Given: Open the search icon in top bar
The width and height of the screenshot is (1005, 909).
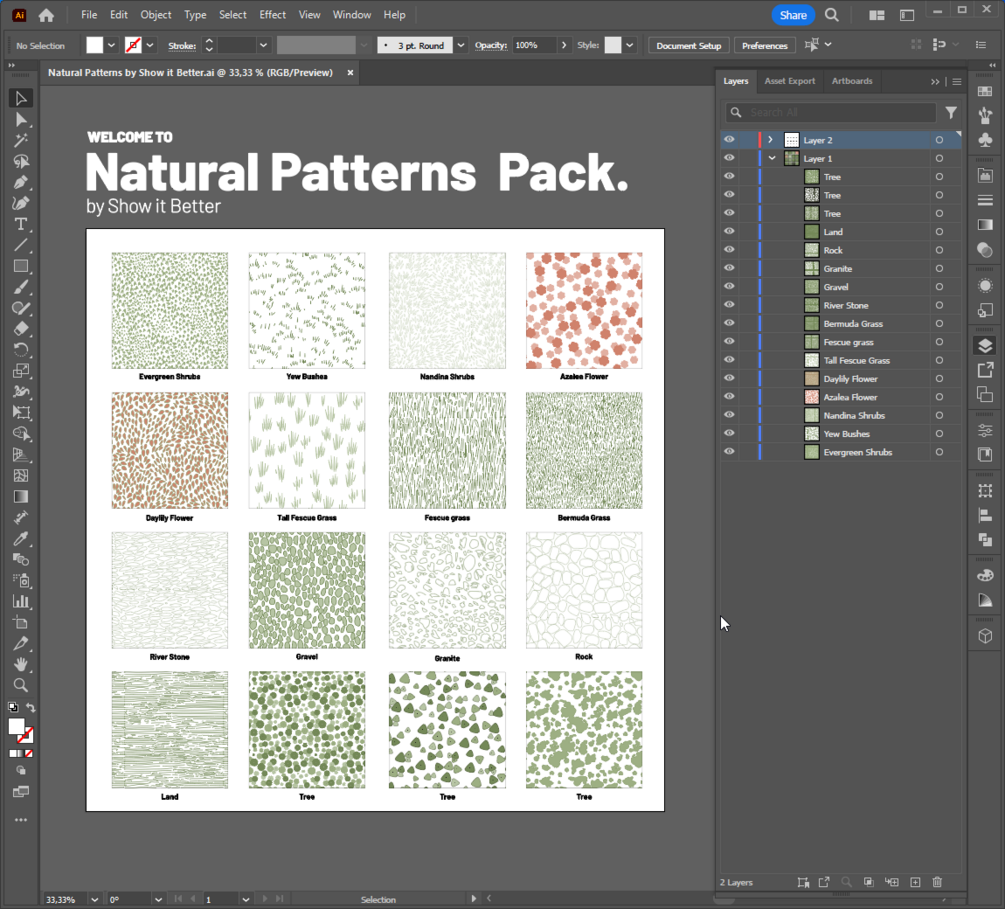Looking at the screenshot, I should point(832,15).
